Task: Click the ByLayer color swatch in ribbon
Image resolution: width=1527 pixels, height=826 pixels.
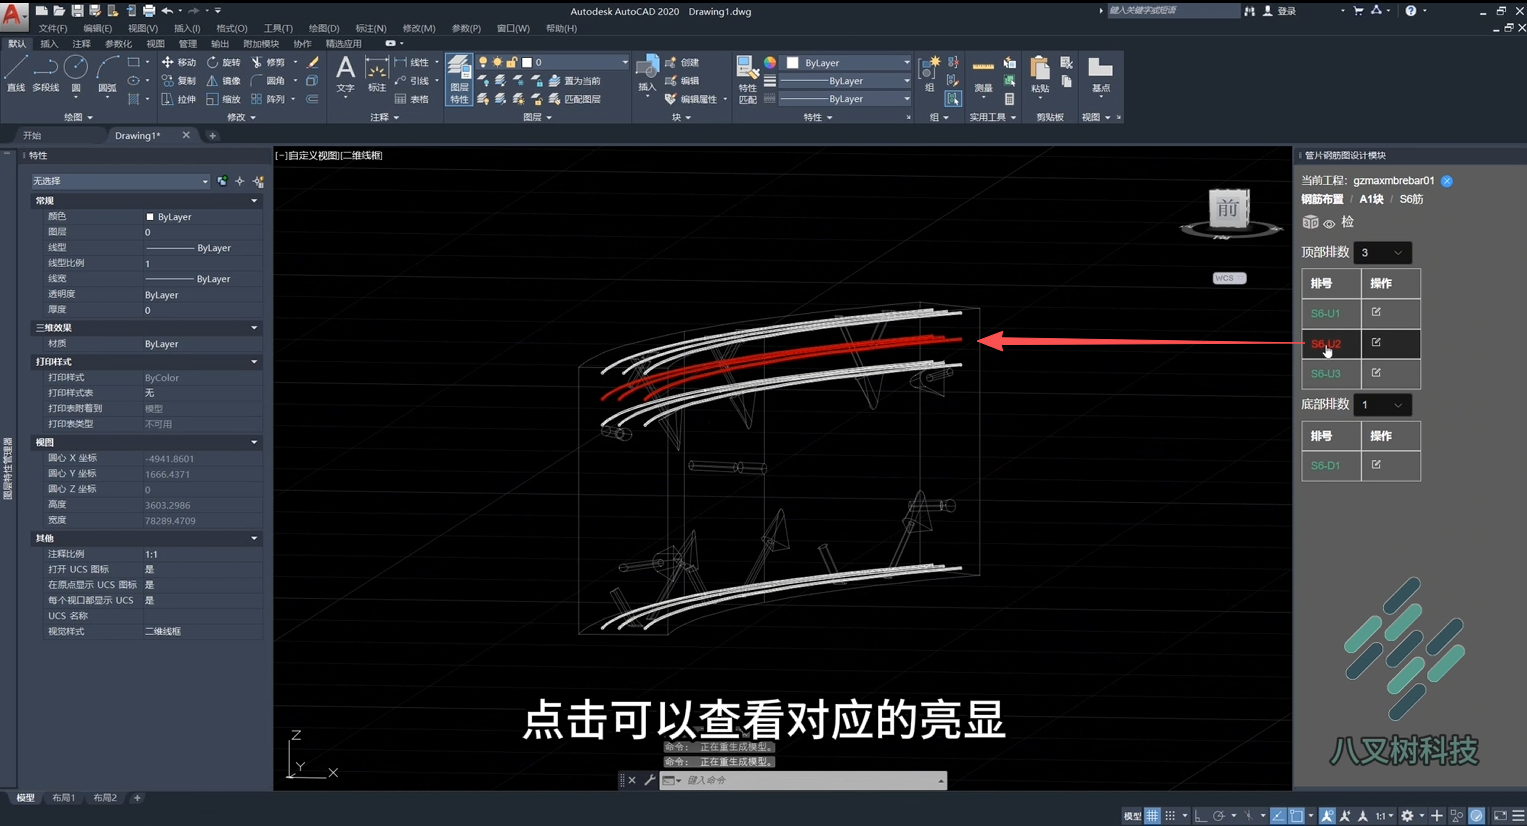Action: pos(793,63)
